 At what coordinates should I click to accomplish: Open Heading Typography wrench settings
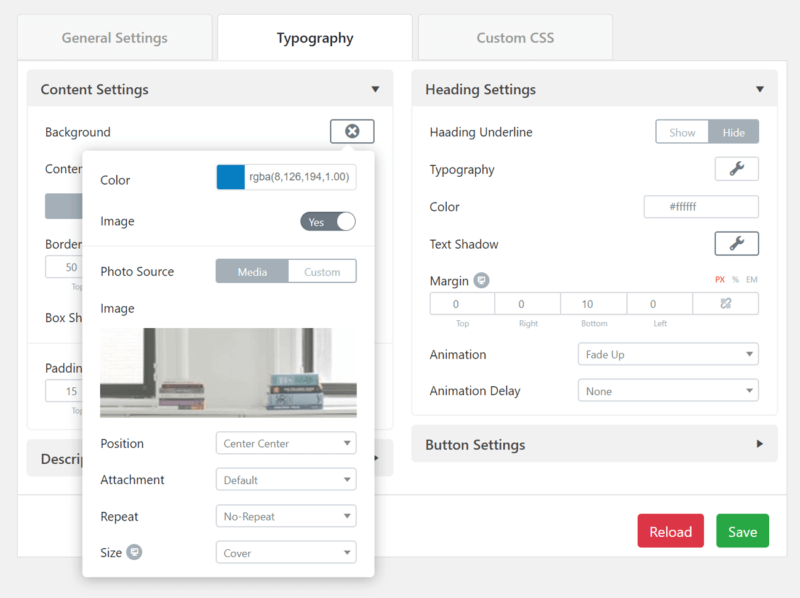click(736, 169)
